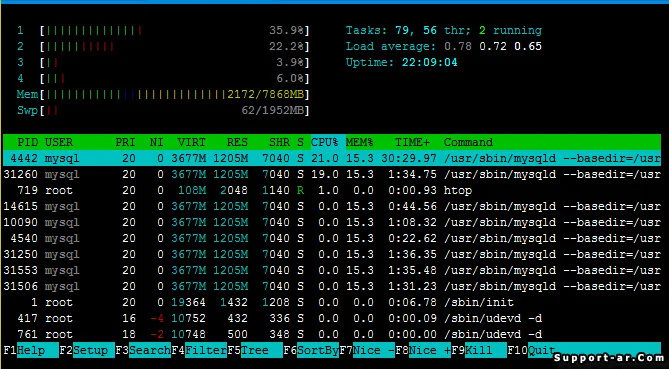Open the F2 Setup menu

coord(87,350)
